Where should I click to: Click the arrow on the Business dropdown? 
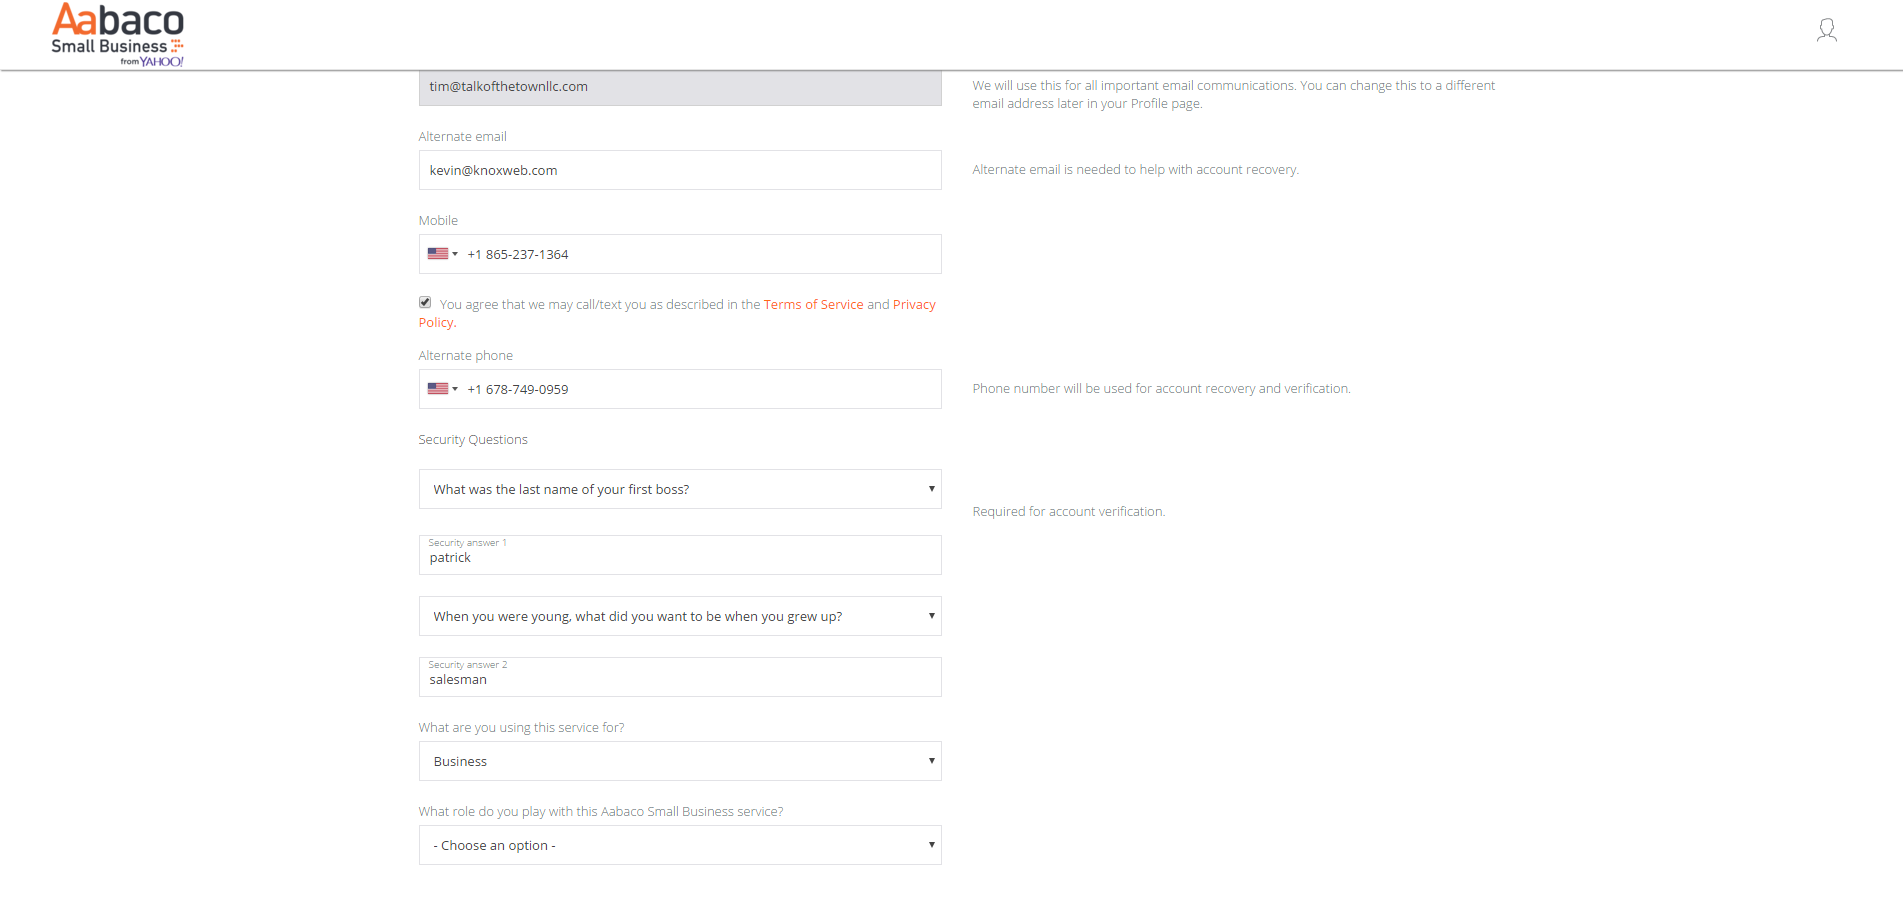[x=931, y=761]
